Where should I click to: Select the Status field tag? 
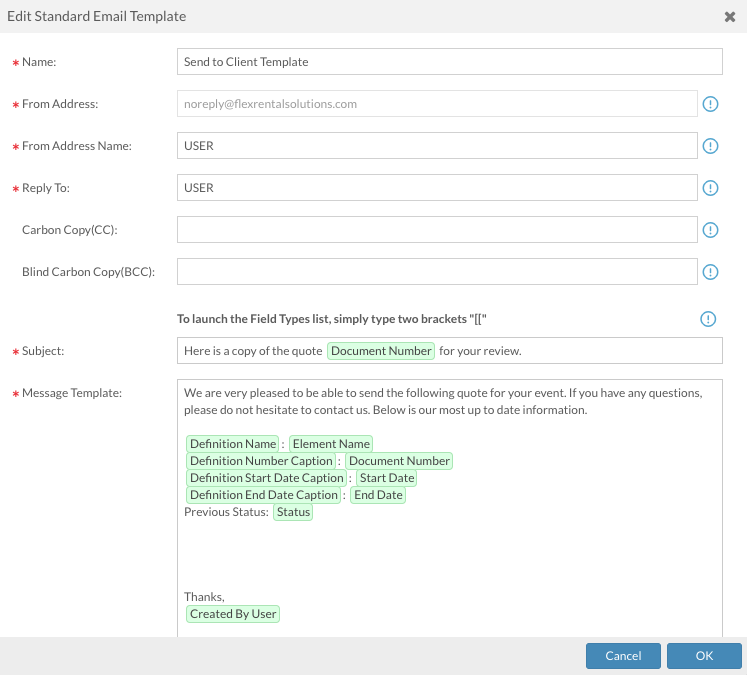coord(293,512)
